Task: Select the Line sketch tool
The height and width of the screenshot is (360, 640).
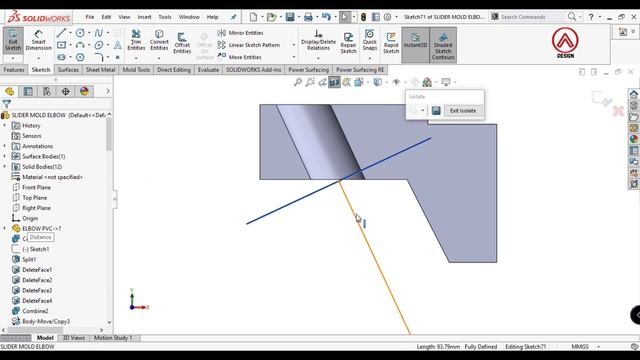Action: coord(61,33)
